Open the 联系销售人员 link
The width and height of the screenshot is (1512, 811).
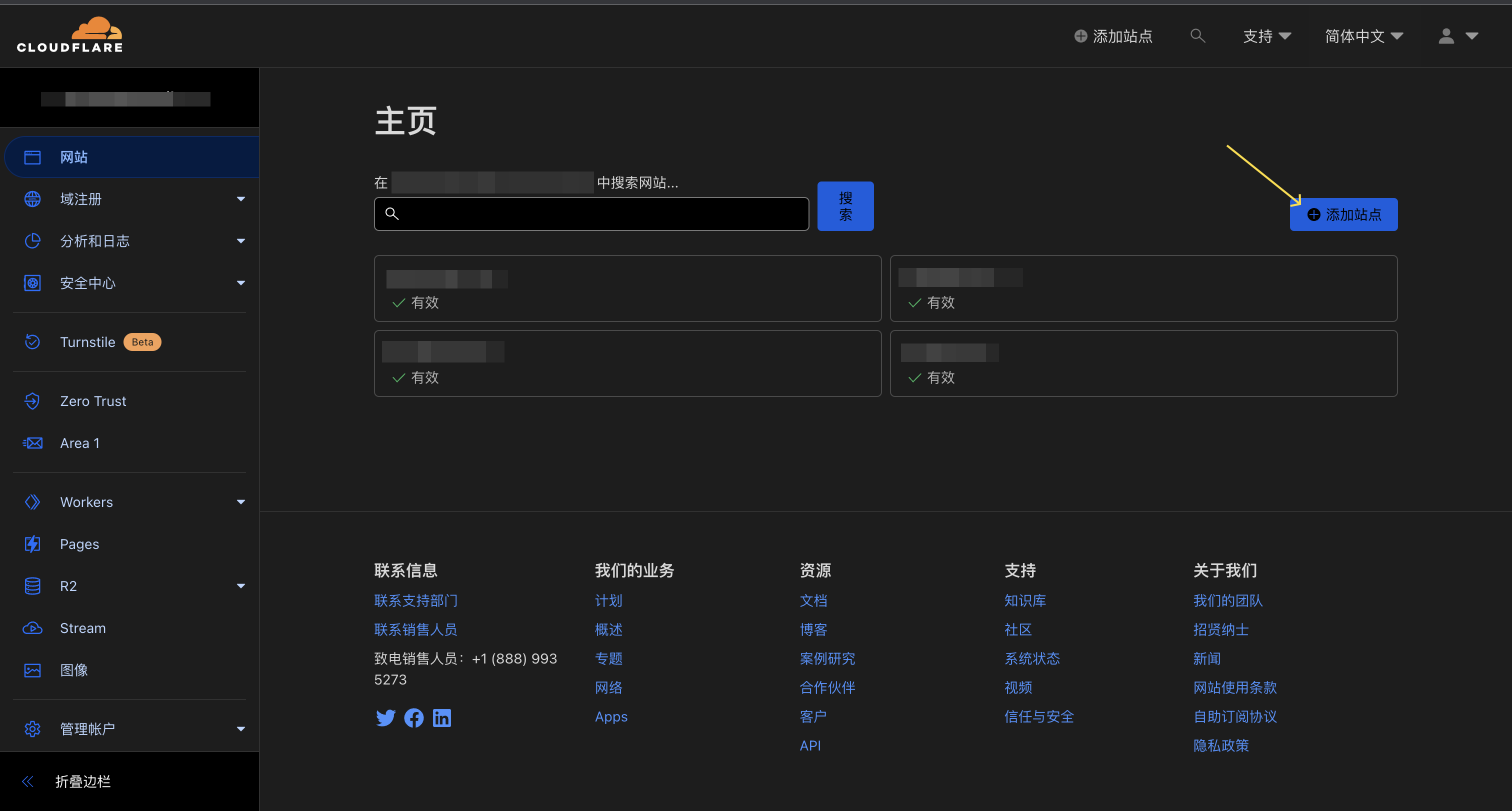point(416,630)
